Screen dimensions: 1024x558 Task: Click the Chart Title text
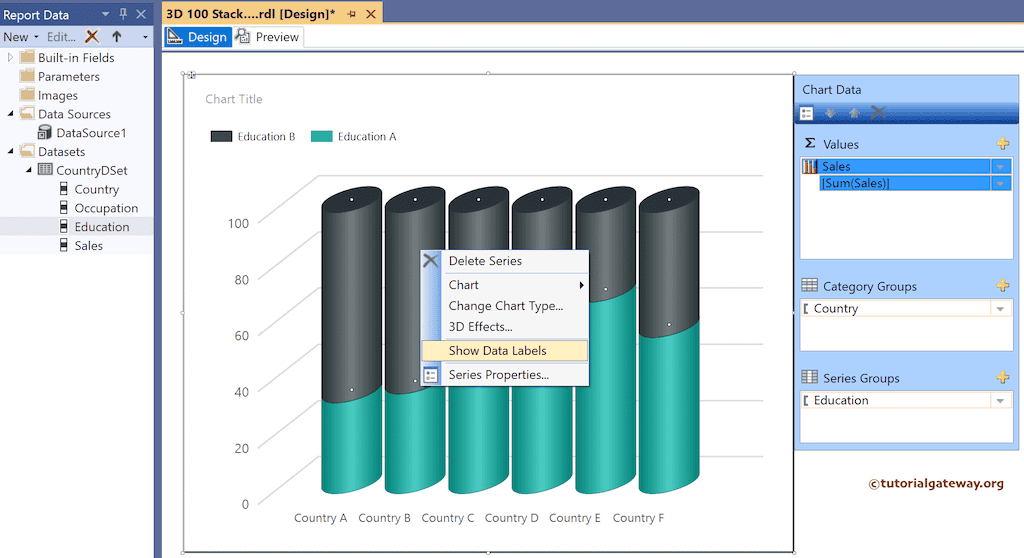[x=234, y=99]
